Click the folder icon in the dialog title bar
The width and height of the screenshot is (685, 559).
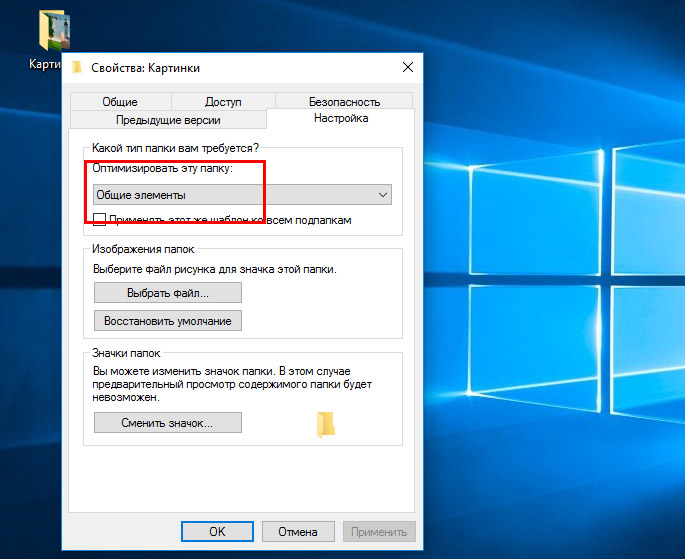(x=77, y=68)
